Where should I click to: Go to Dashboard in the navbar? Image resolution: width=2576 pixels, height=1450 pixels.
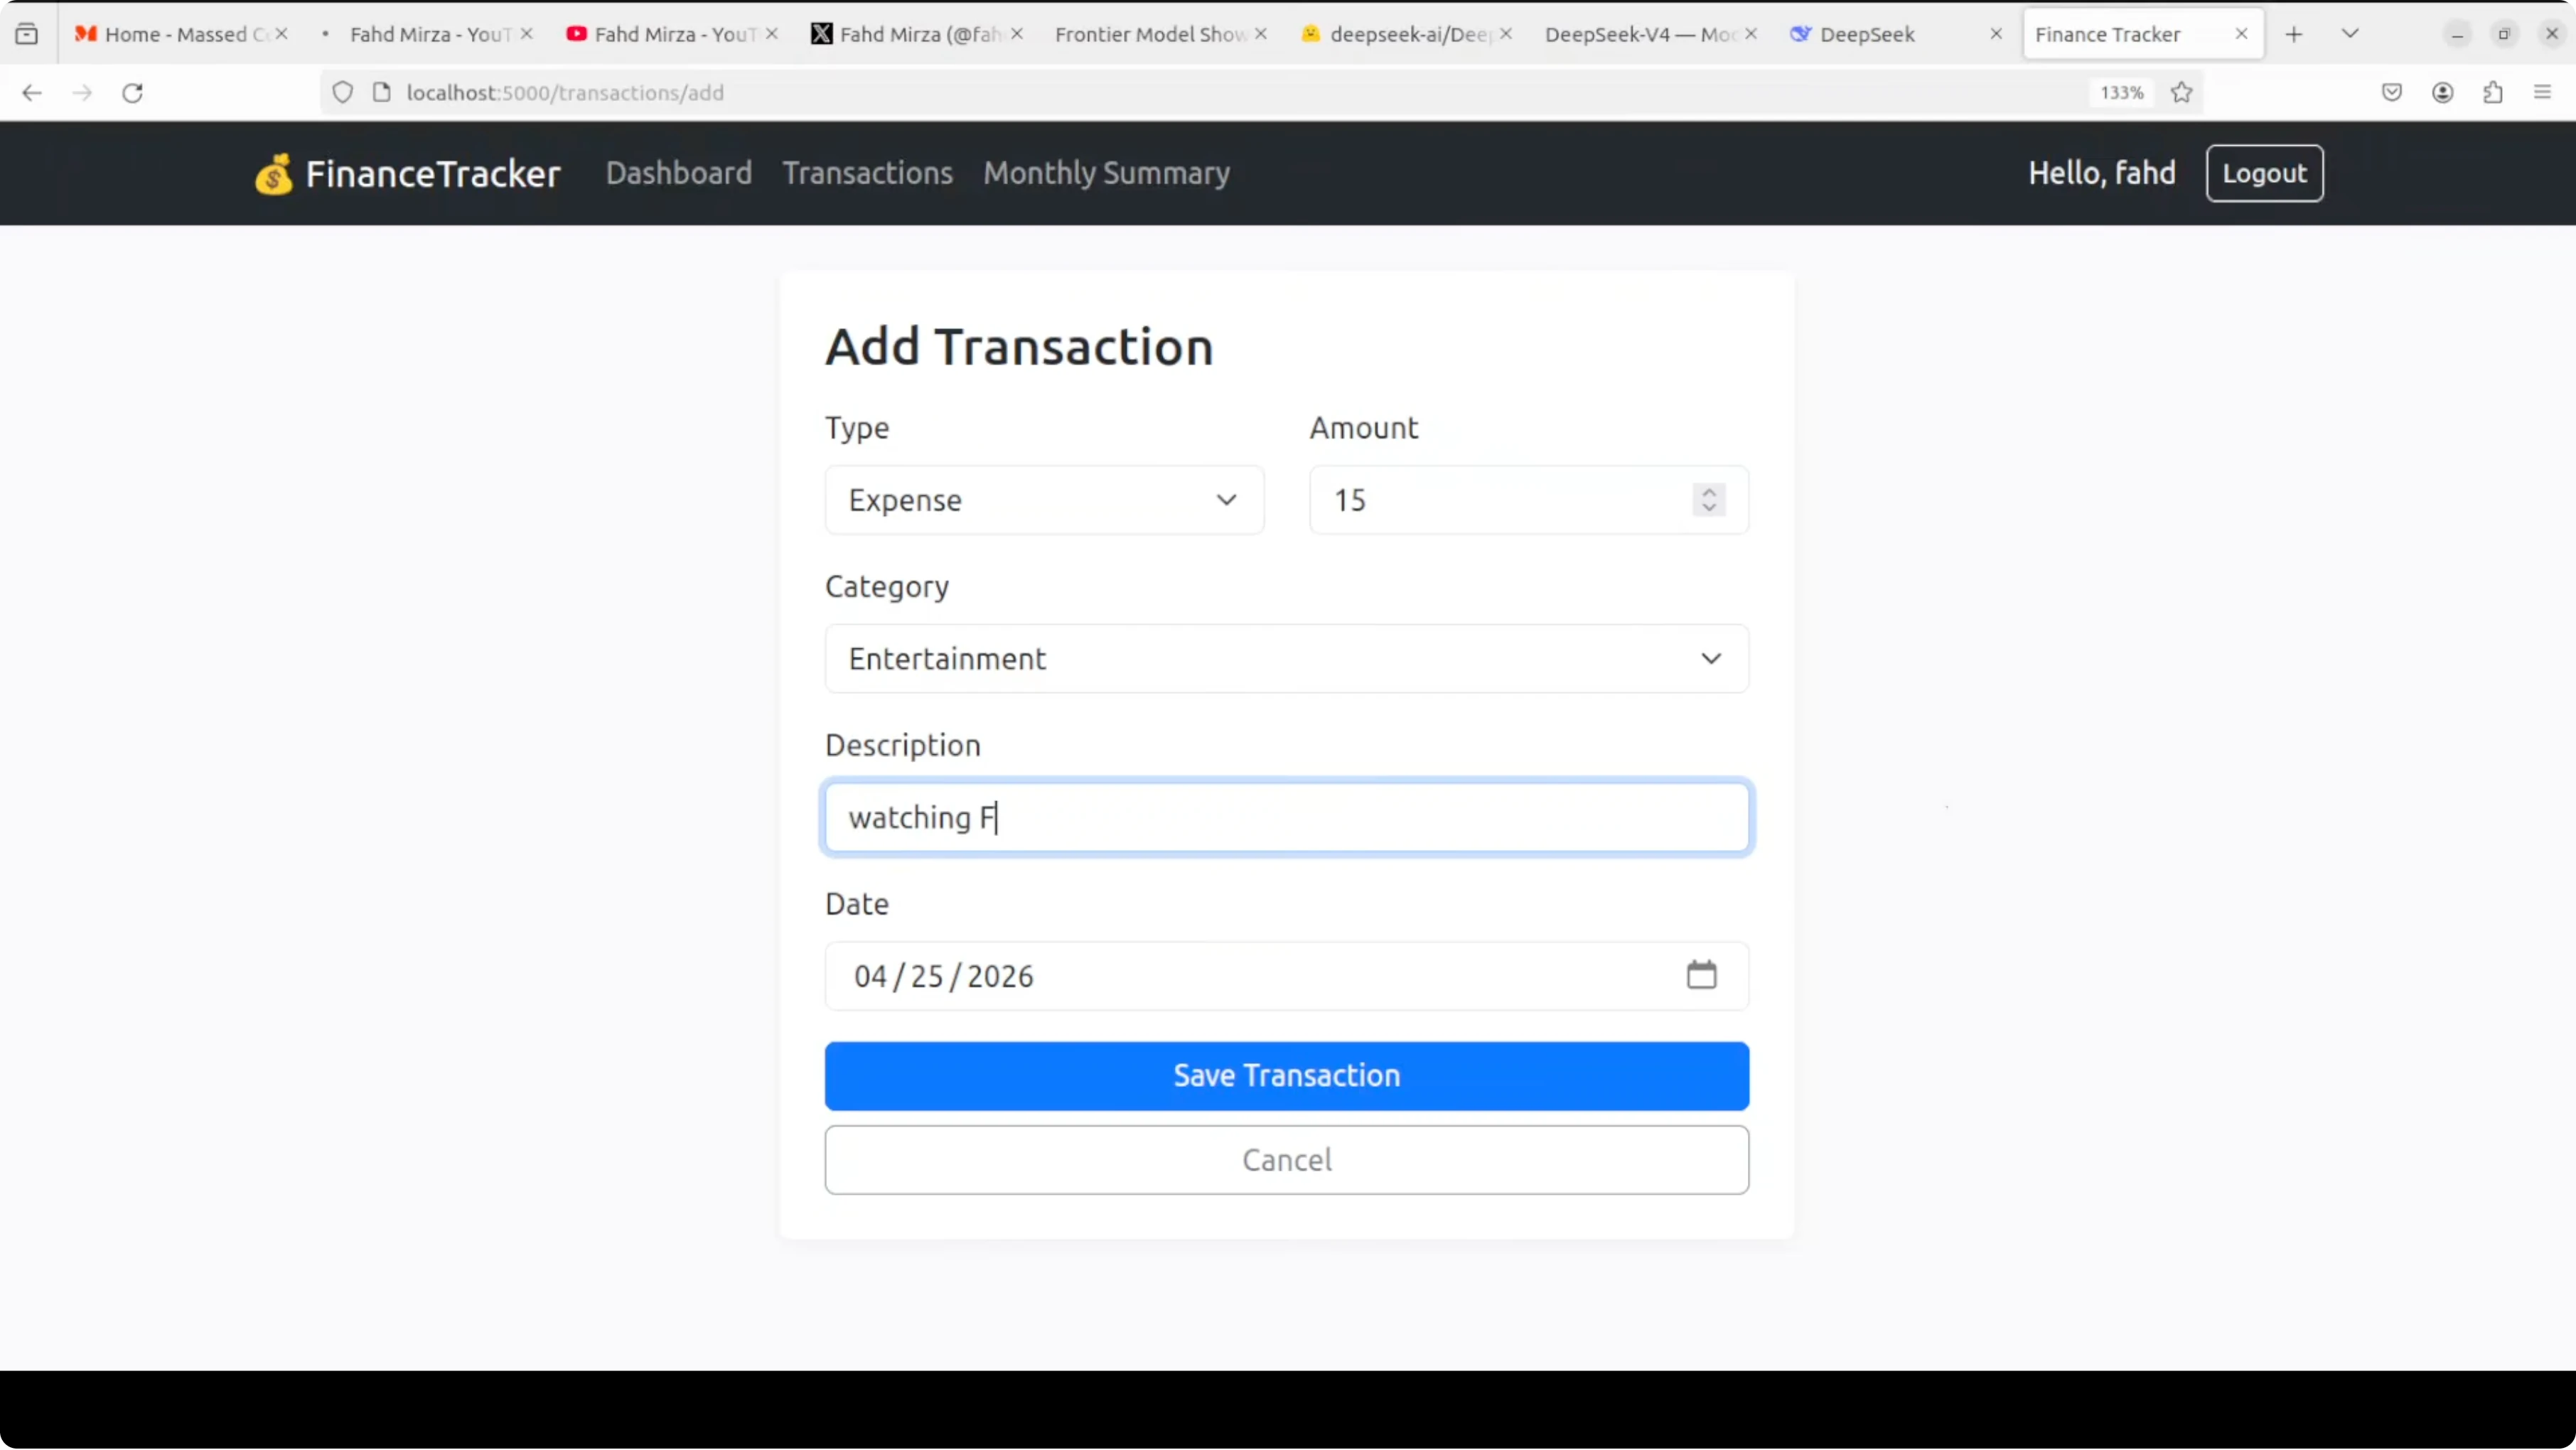pyautogui.click(x=678, y=173)
